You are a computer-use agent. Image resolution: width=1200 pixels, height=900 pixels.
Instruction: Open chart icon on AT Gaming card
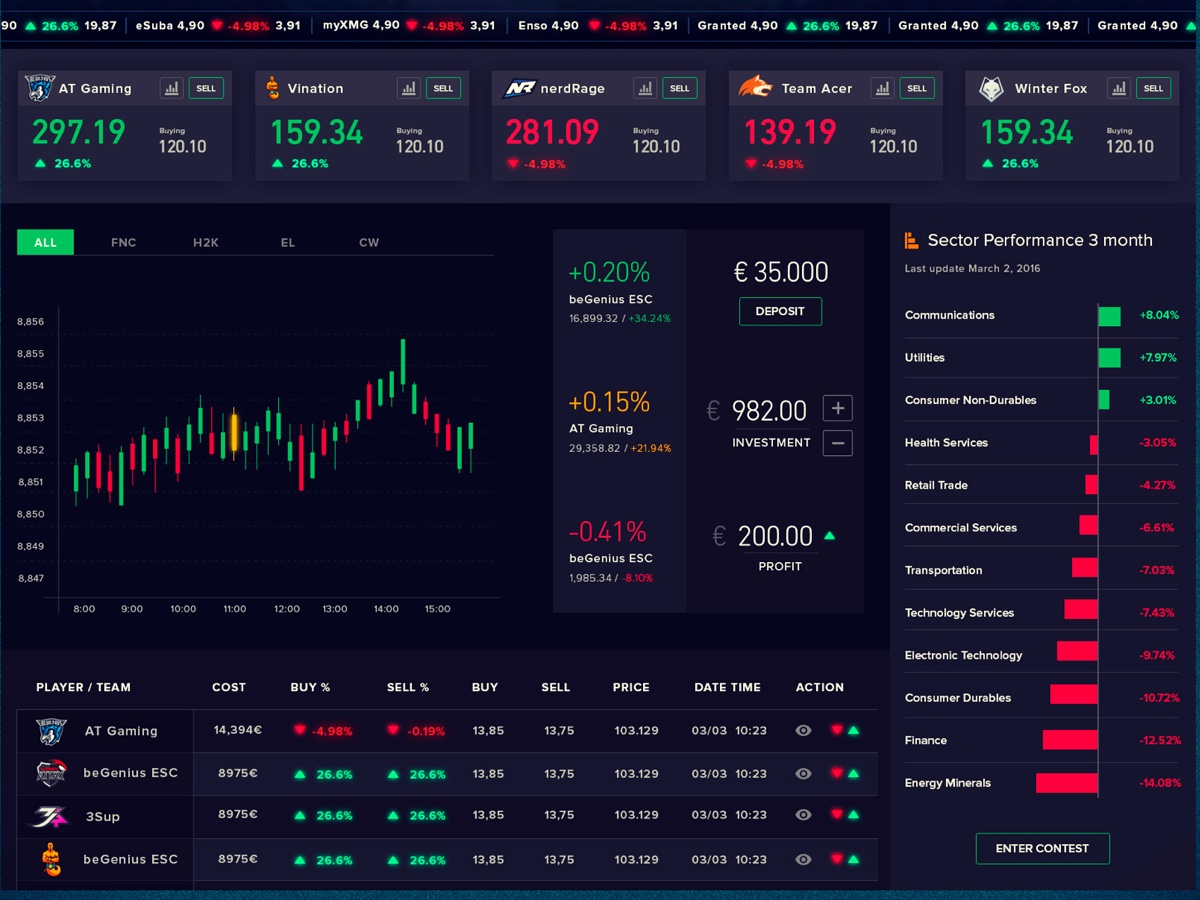click(172, 88)
